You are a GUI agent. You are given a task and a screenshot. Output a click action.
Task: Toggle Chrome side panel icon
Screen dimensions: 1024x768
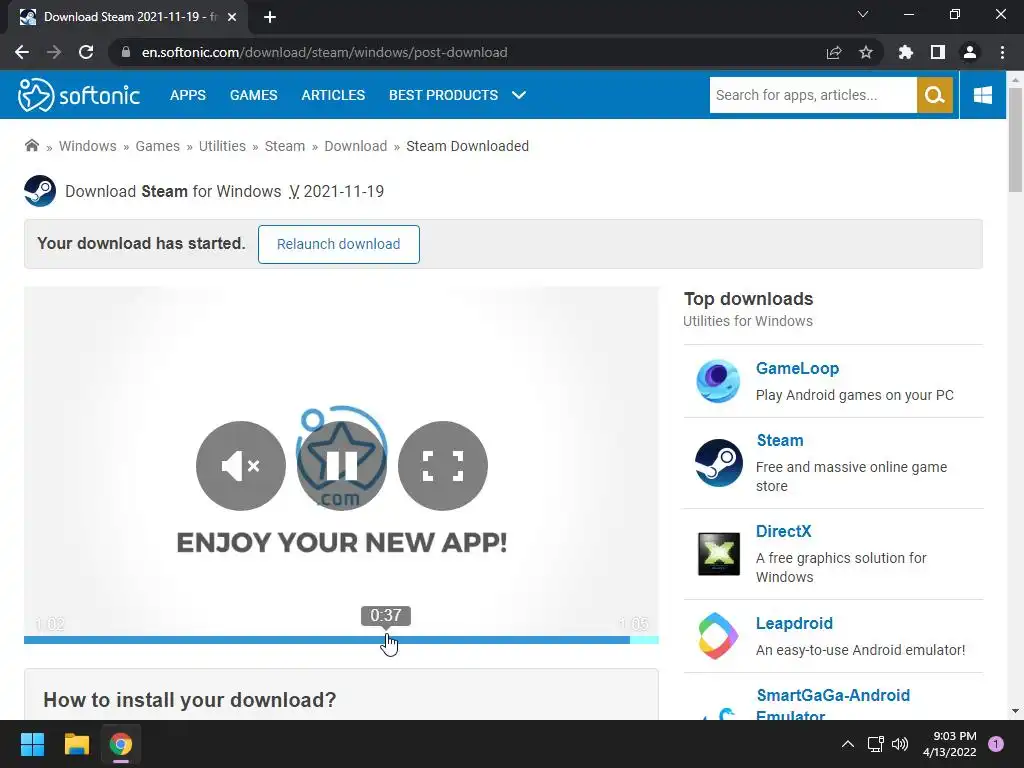tap(938, 52)
